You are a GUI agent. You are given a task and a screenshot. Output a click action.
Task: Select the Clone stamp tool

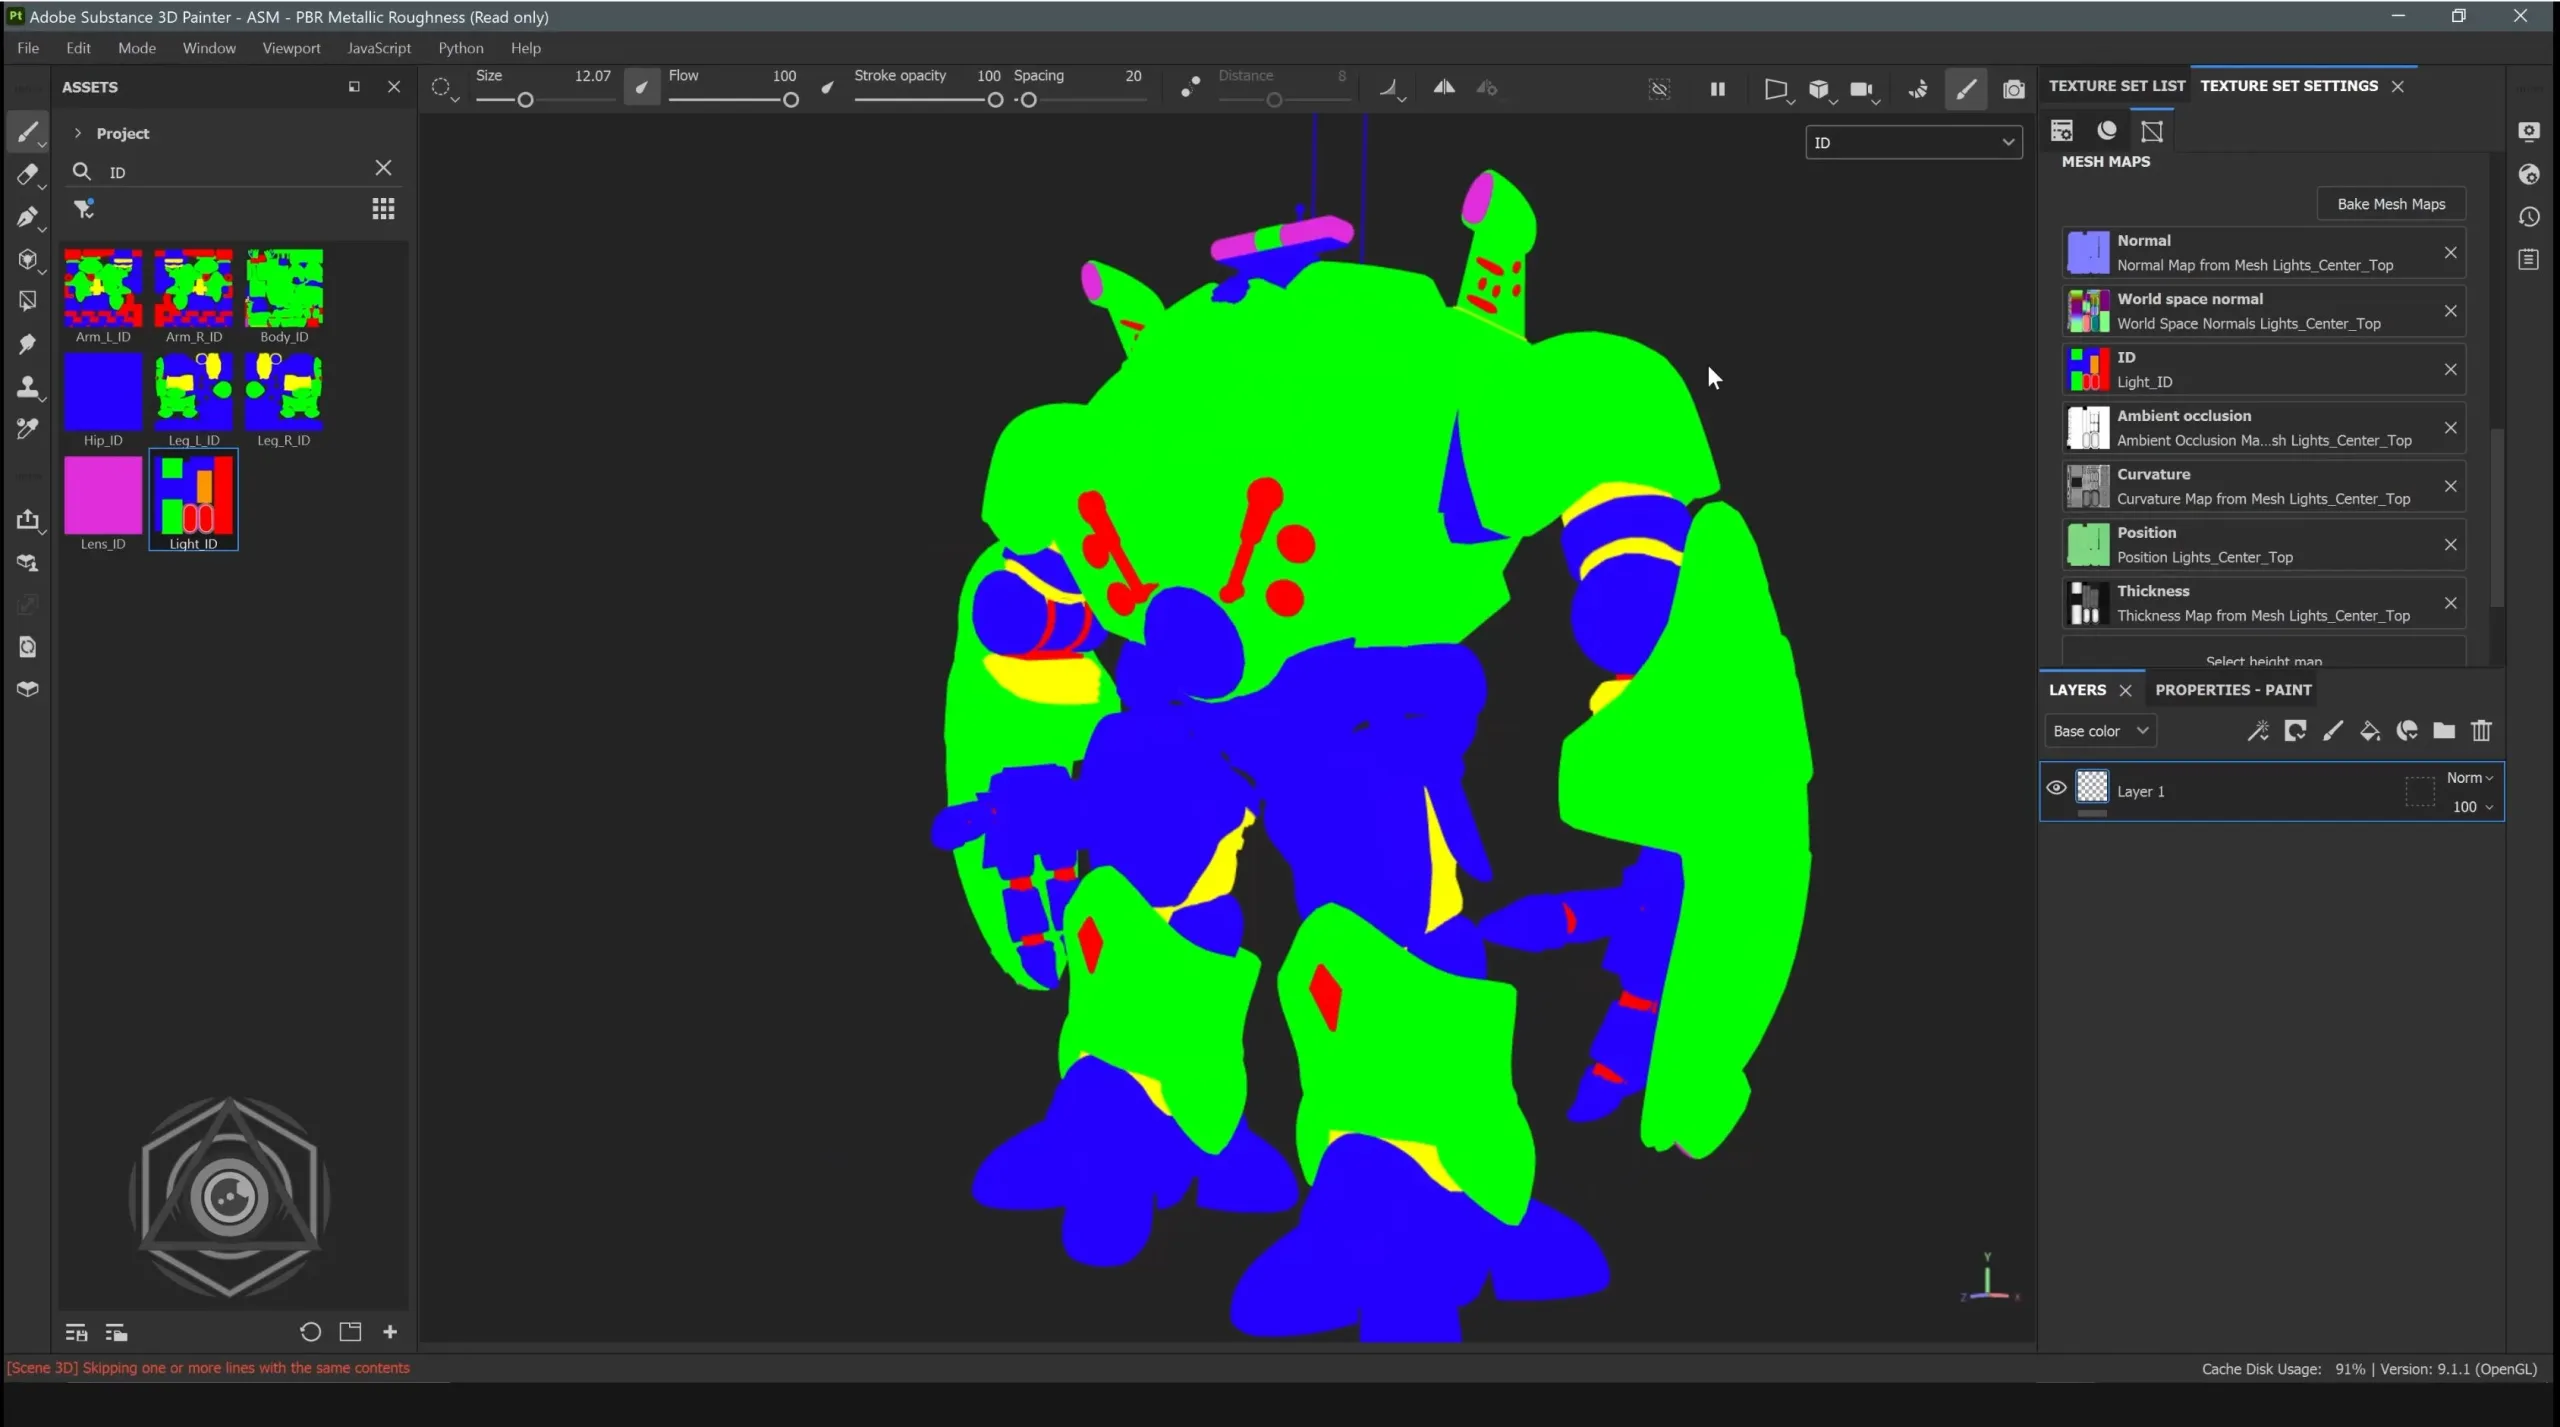click(28, 387)
